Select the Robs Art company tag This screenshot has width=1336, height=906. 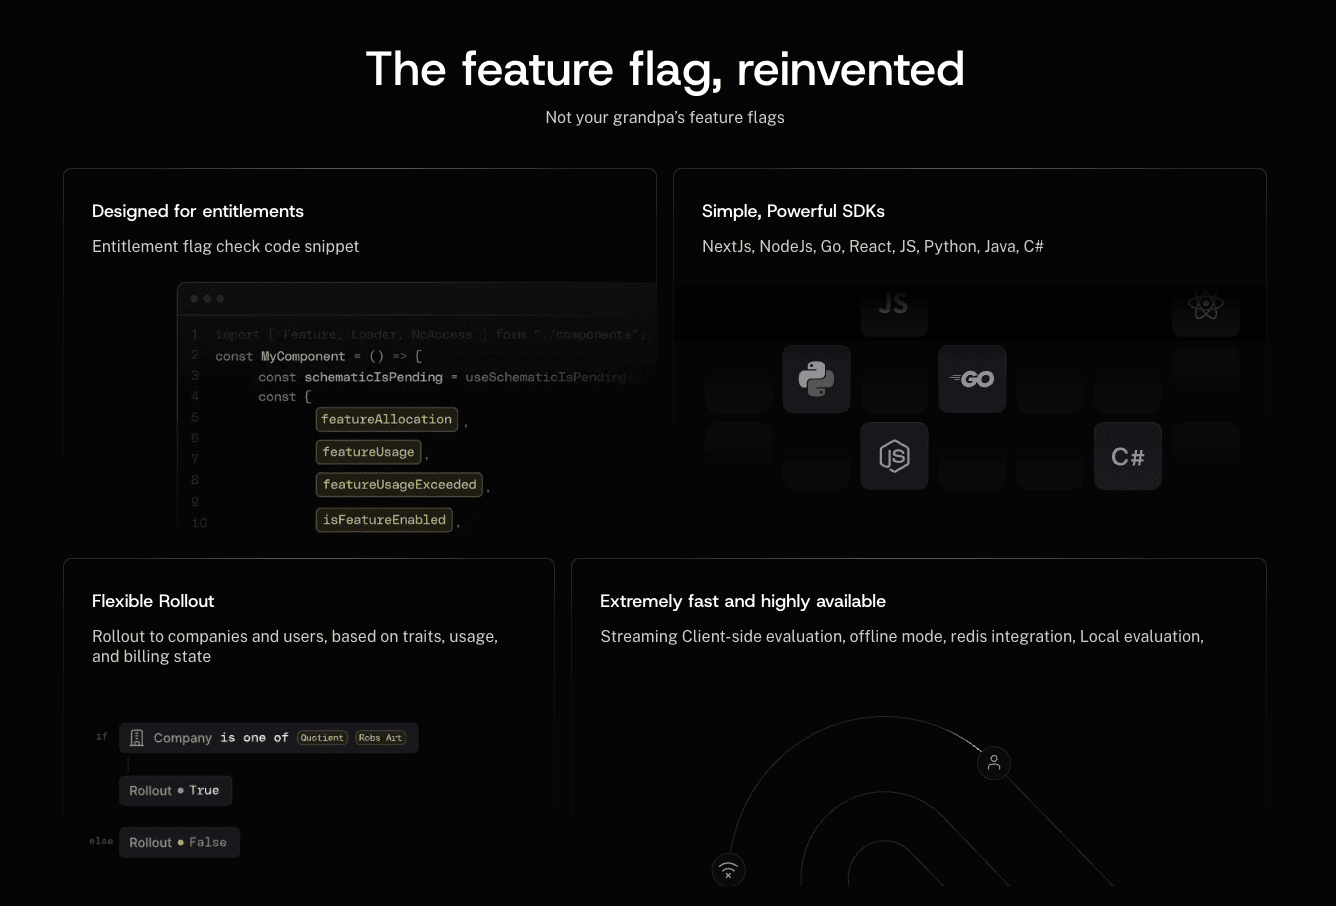coord(380,738)
